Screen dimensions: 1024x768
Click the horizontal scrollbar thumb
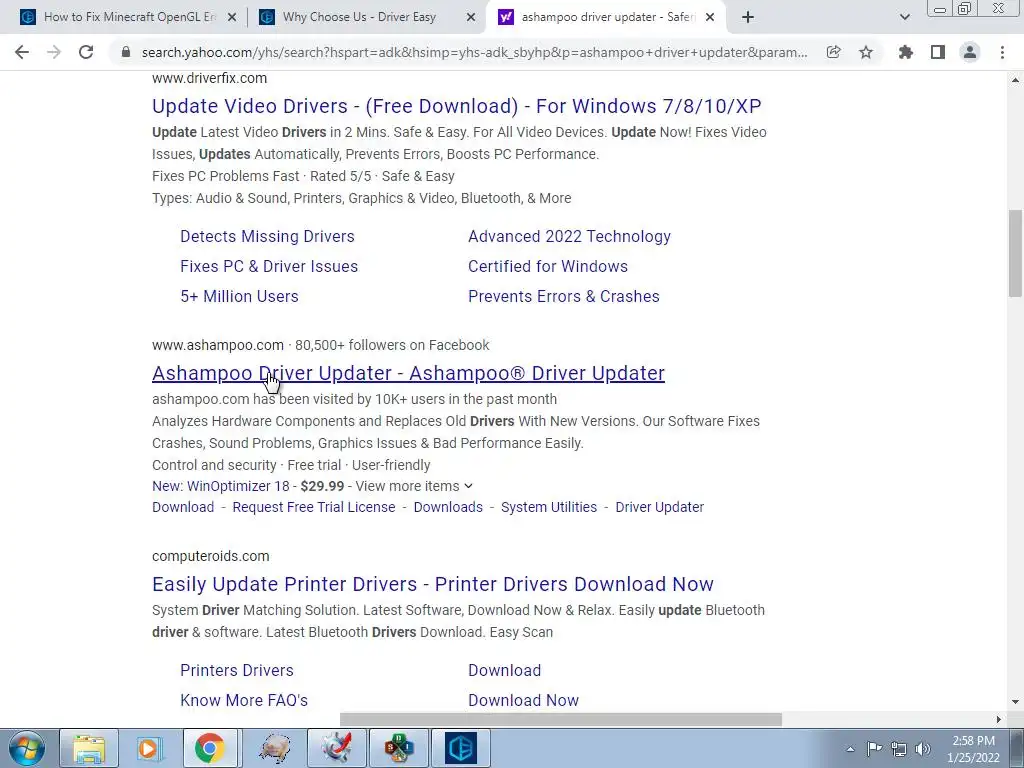tap(561, 720)
